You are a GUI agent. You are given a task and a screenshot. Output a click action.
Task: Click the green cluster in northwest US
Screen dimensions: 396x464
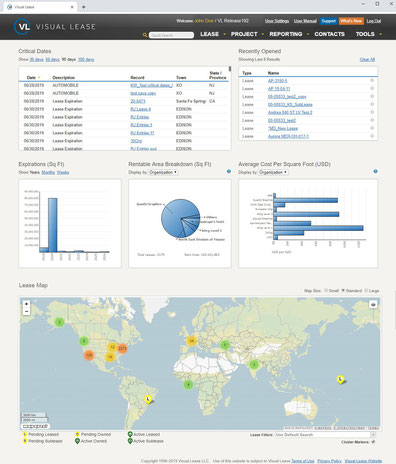pos(84,341)
